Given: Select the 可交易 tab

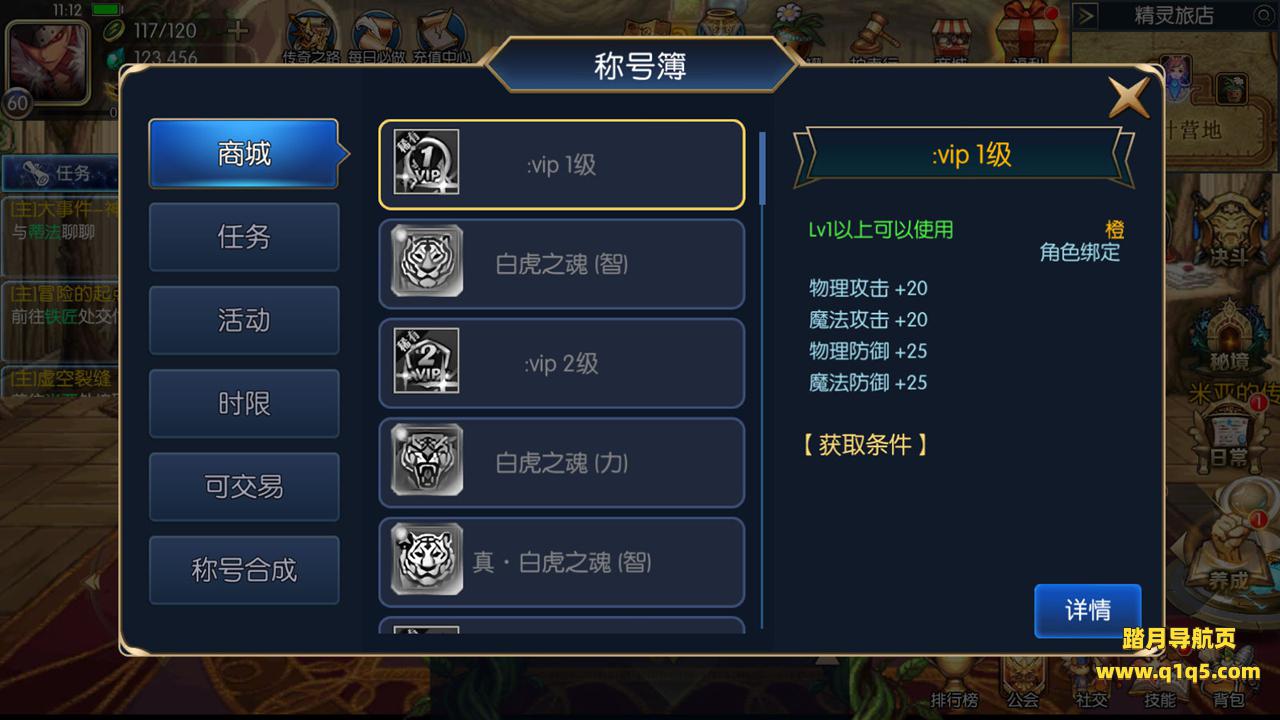Looking at the screenshot, I should tap(244, 486).
